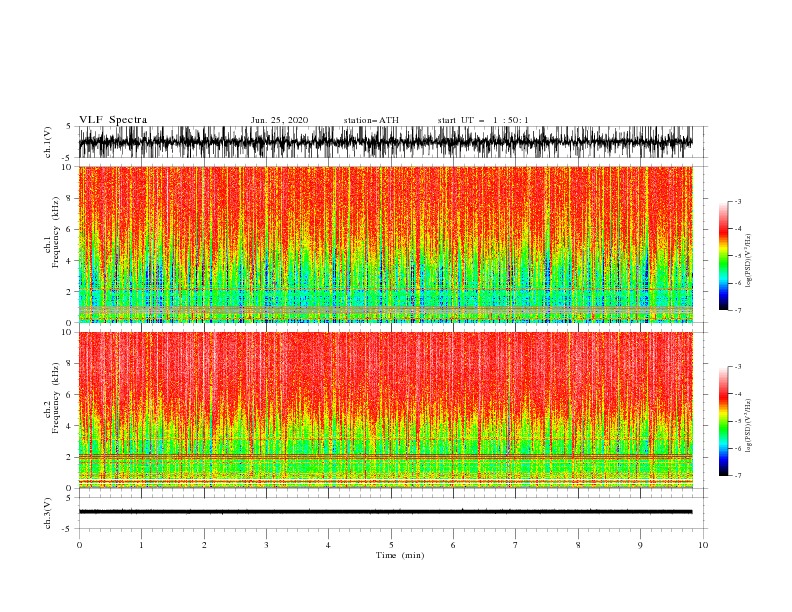Click the ch.1 PSD color scale bar
This screenshot has width=792, height=612.
pos(723,256)
